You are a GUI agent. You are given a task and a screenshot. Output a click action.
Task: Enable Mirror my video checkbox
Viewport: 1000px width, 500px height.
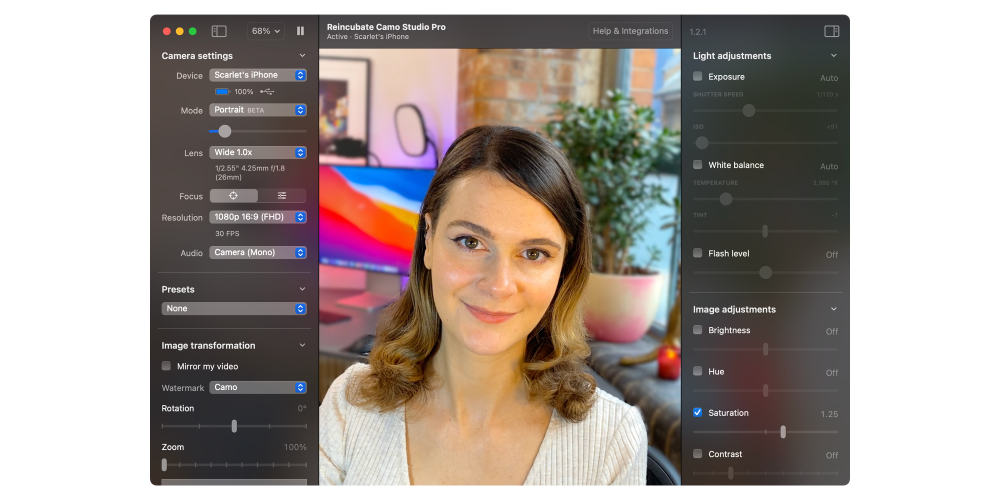[x=167, y=366]
